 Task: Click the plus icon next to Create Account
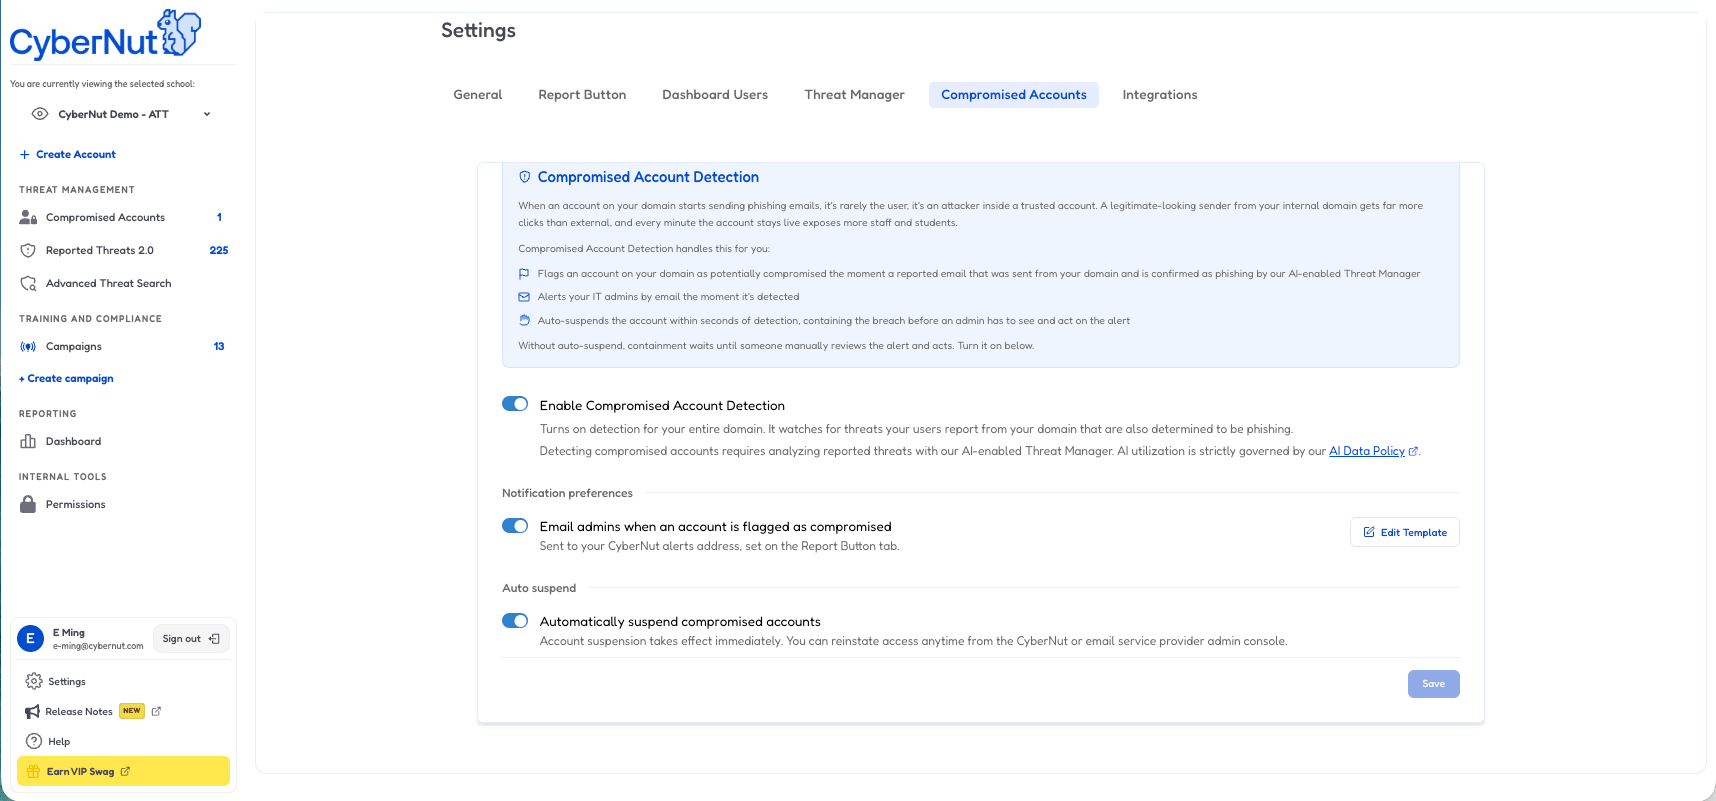pos(25,154)
